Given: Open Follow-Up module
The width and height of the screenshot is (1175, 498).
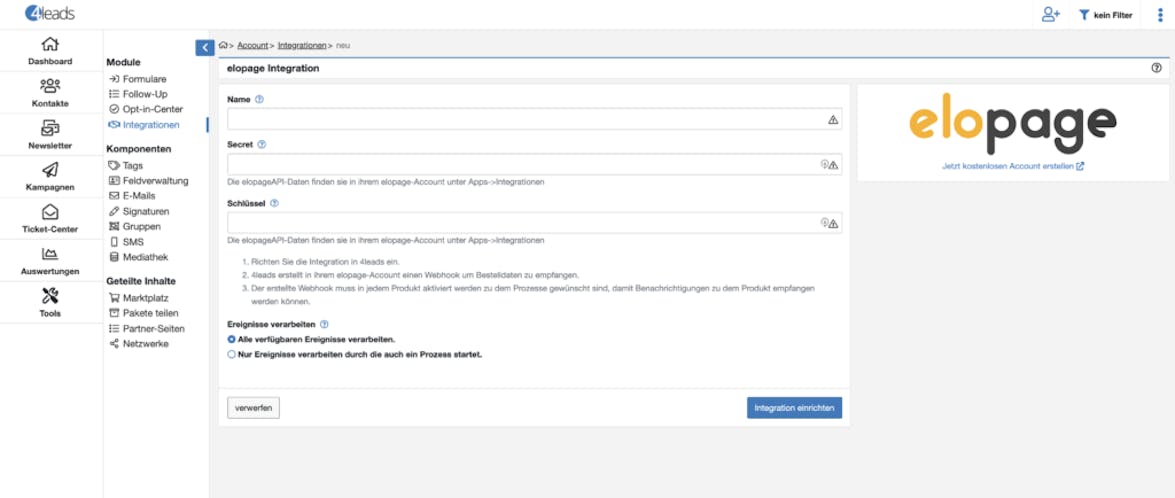Looking at the screenshot, I should [138, 94].
